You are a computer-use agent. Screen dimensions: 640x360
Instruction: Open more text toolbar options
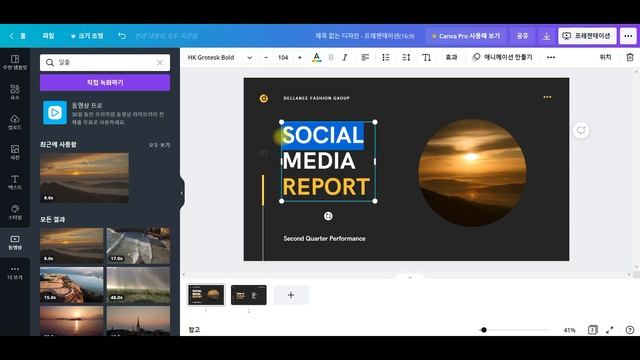pyautogui.click(x=551, y=58)
